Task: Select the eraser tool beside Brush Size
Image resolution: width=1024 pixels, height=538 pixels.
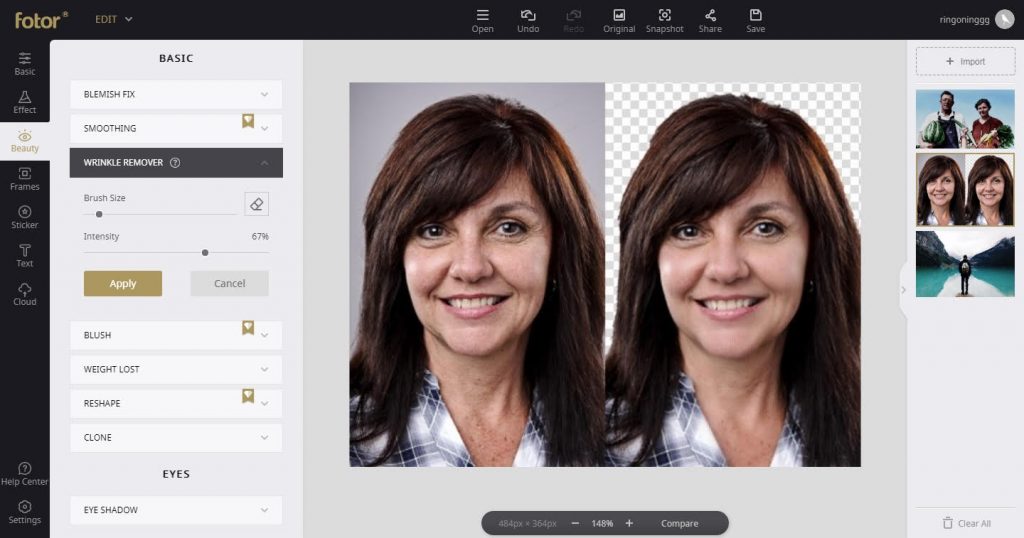Action: click(x=256, y=204)
